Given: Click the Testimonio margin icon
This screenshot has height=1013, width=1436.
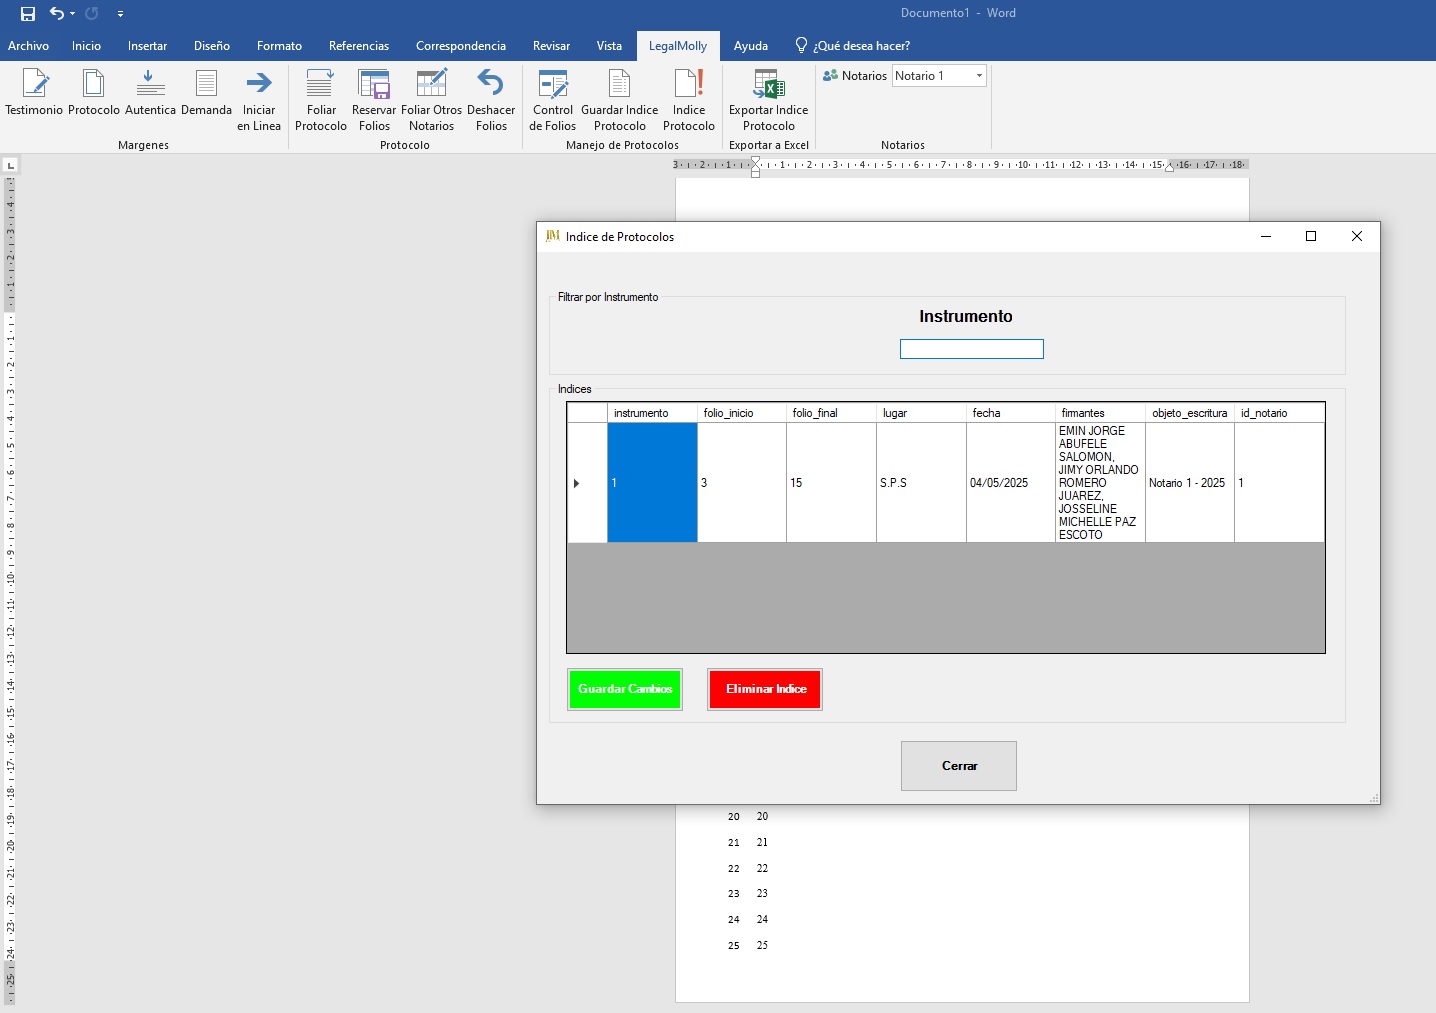Looking at the screenshot, I should pyautogui.click(x=35, y=84).
